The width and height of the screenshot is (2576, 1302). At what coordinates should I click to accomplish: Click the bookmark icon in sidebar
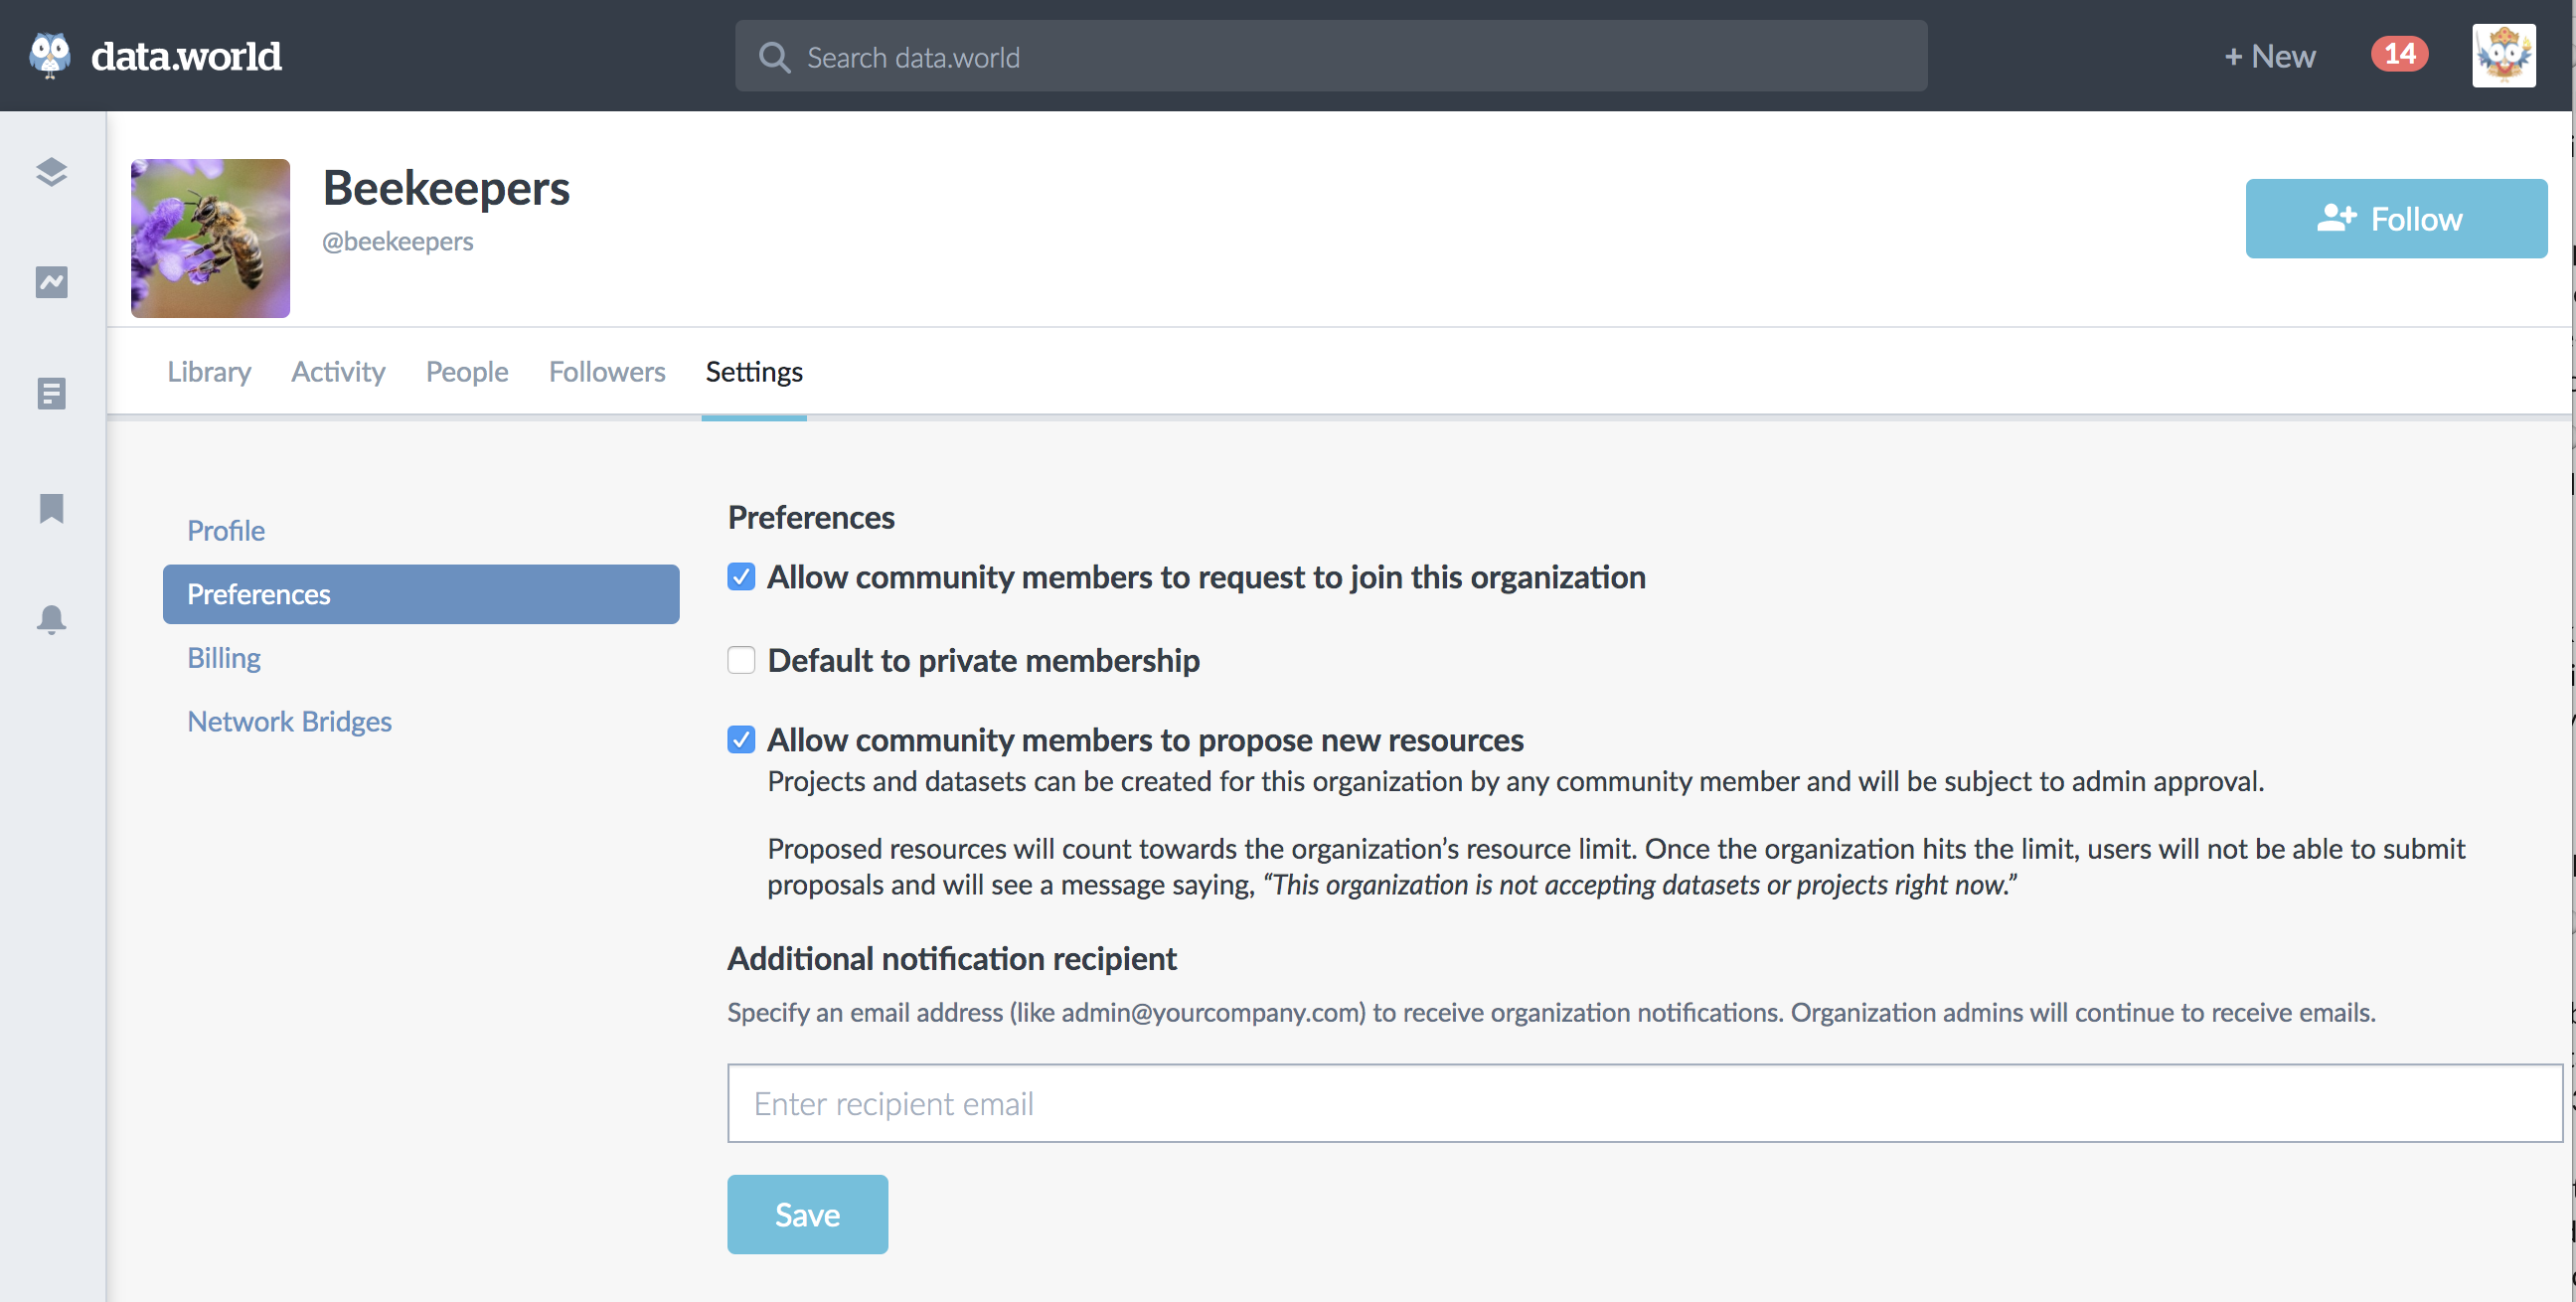pos(52,507)
